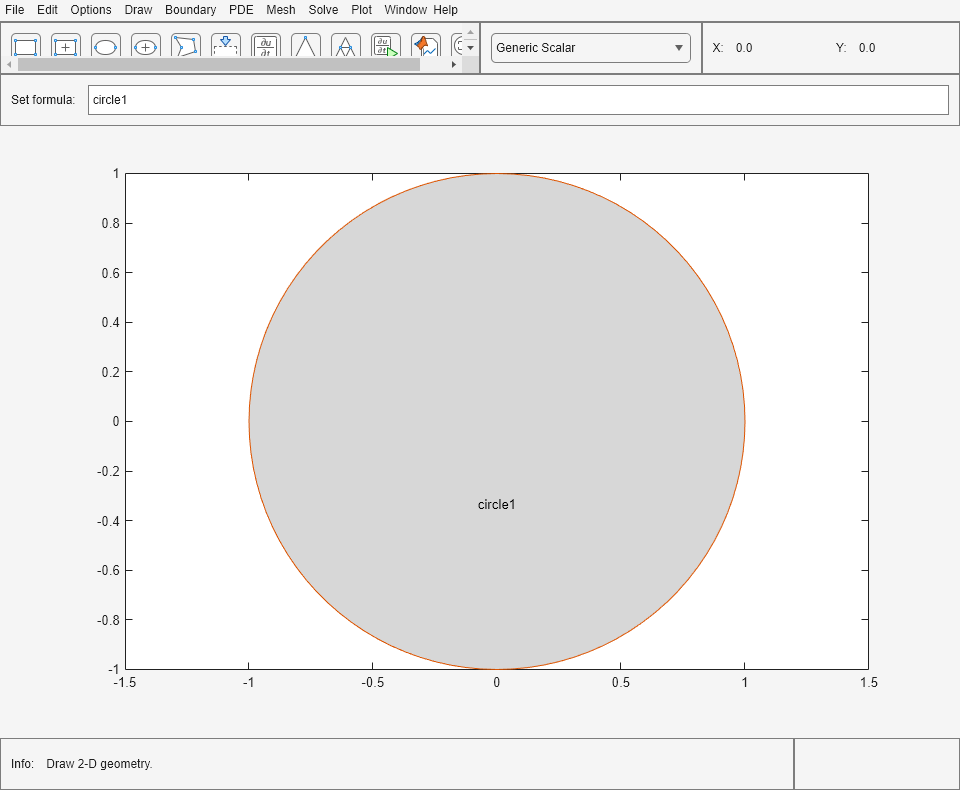Select the Draw rectangle tool
Screen dimensions: 960x790
26,46
